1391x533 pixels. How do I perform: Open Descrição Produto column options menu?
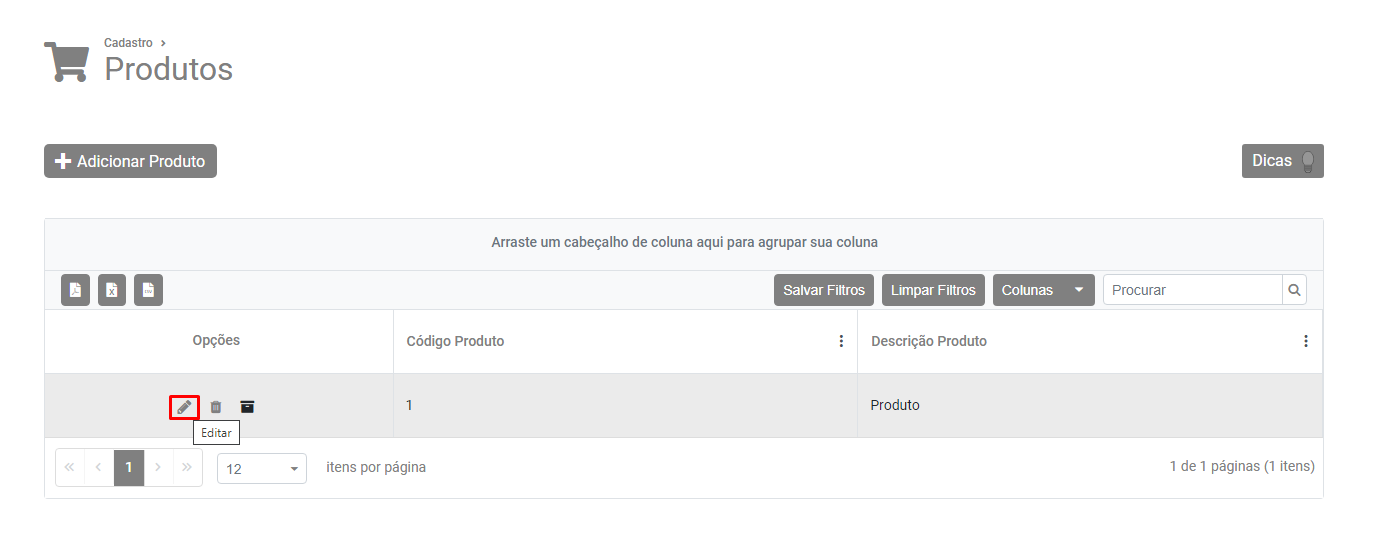[1305, 342]
